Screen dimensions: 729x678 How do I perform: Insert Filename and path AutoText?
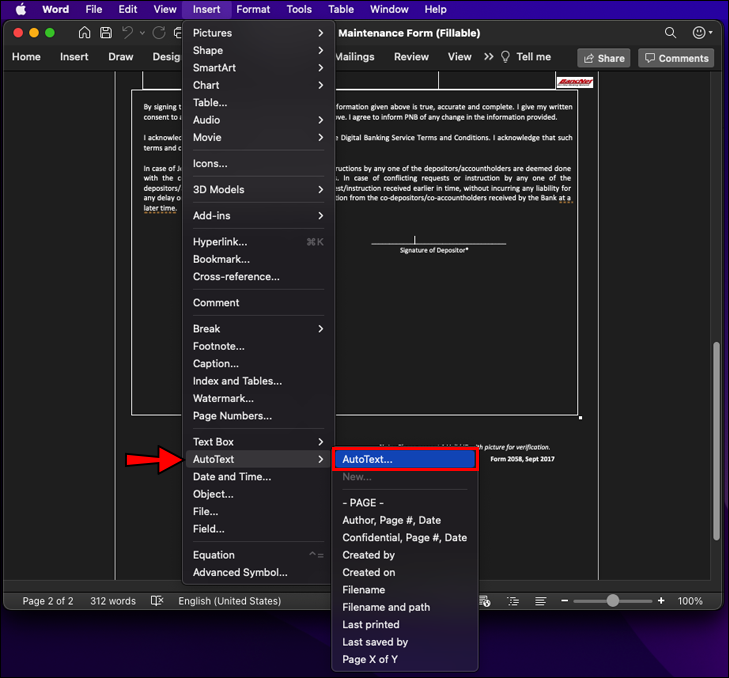[405, 607]
